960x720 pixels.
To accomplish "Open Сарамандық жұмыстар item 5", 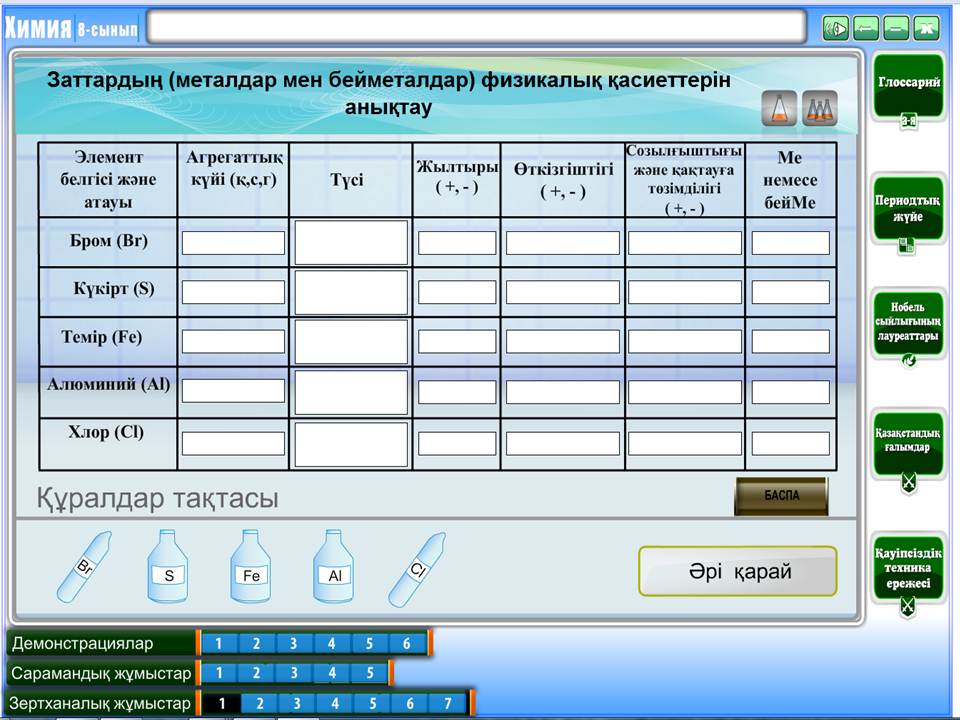I will [370, 673].
